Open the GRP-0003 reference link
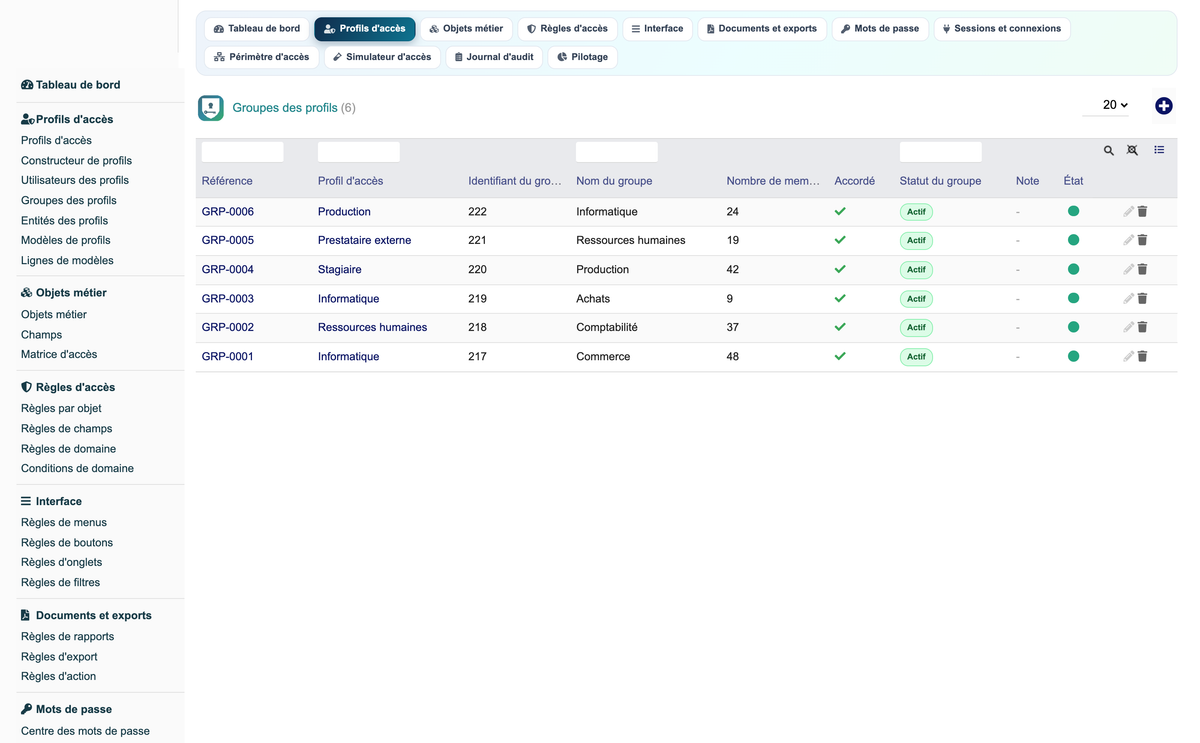1200x743 pixels. (228, 299)
